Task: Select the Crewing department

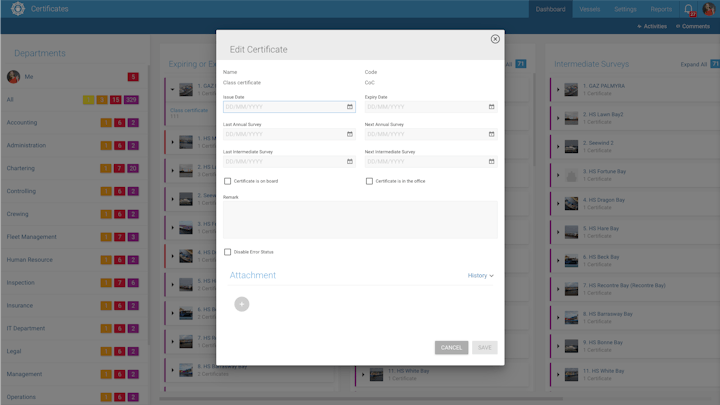Action: tap(17, 214)
